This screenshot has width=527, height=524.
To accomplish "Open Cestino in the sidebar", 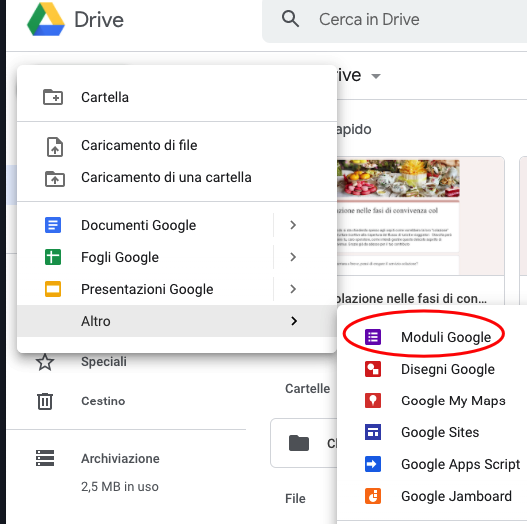I will tap(103, 401).
